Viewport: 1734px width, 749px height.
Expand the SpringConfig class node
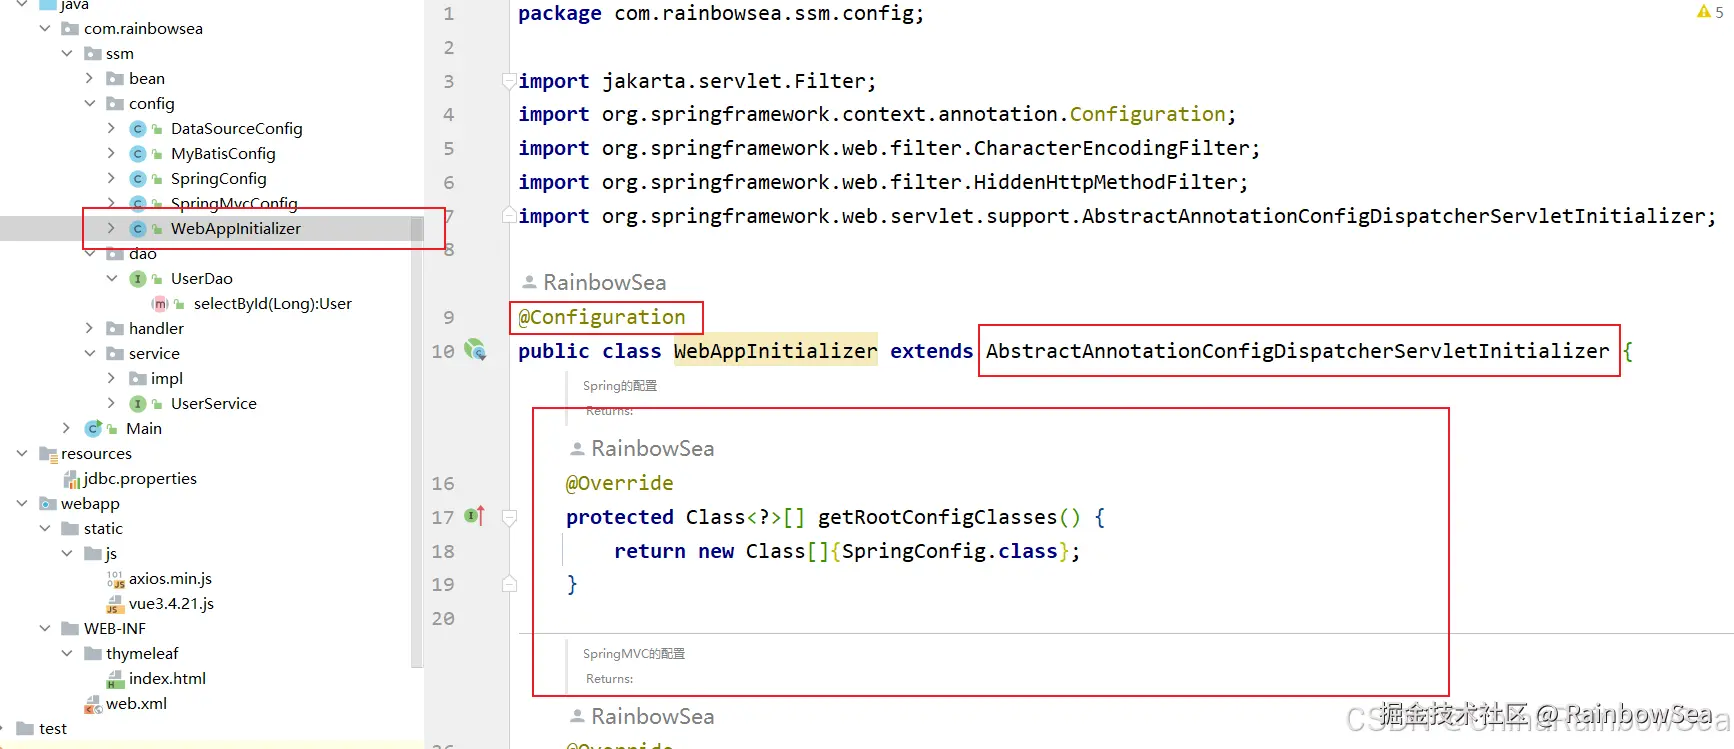111,178
